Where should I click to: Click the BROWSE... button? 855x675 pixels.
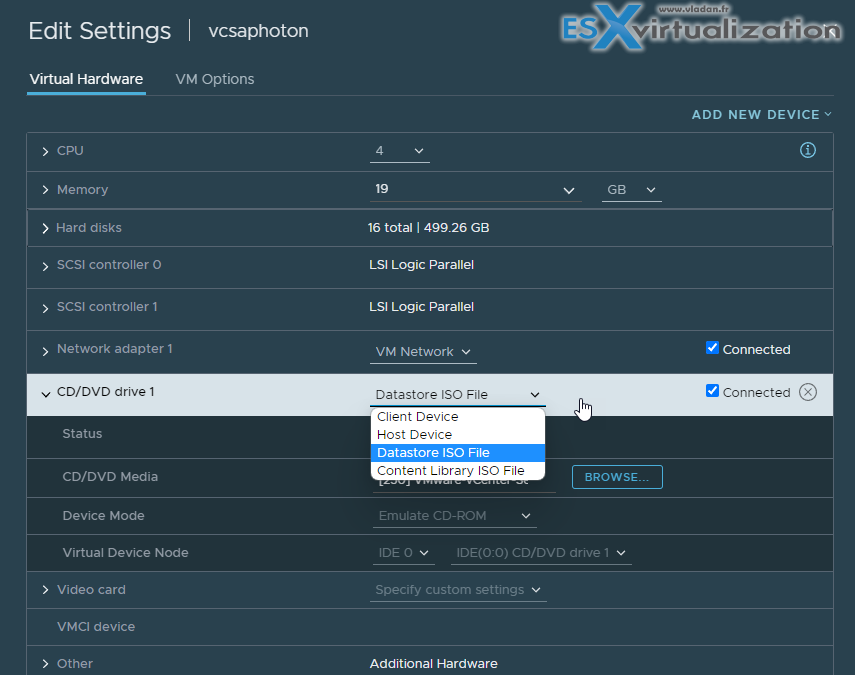(617, 477)
